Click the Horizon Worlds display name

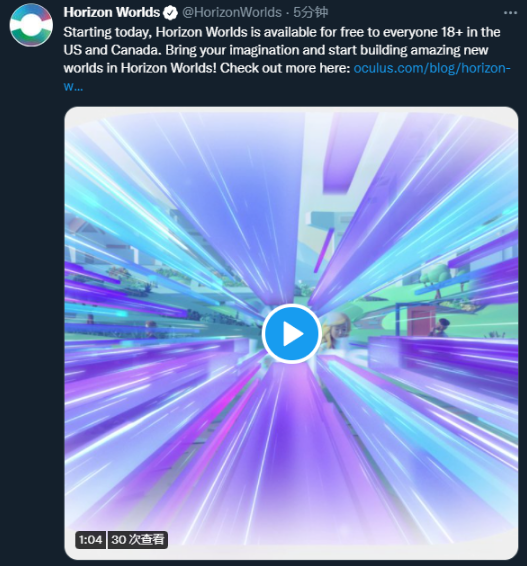coord(112,13)
